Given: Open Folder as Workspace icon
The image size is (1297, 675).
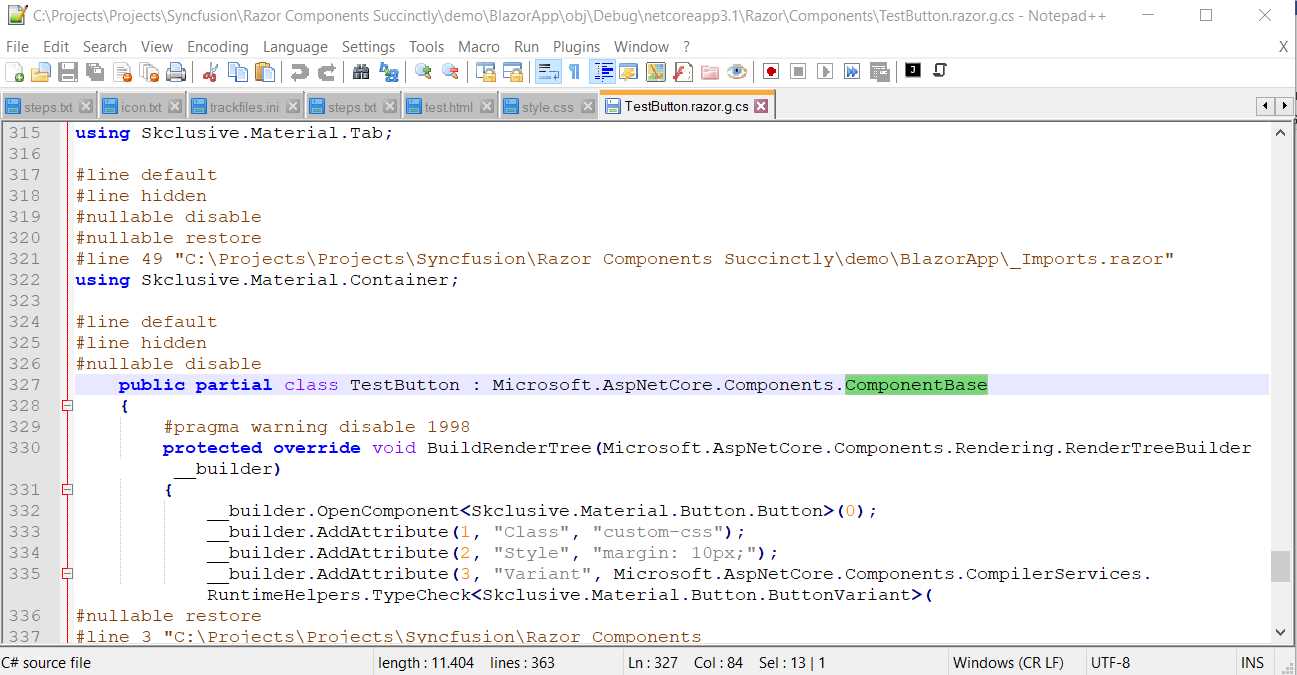Looking at the screenshot, I should point(710,71).
